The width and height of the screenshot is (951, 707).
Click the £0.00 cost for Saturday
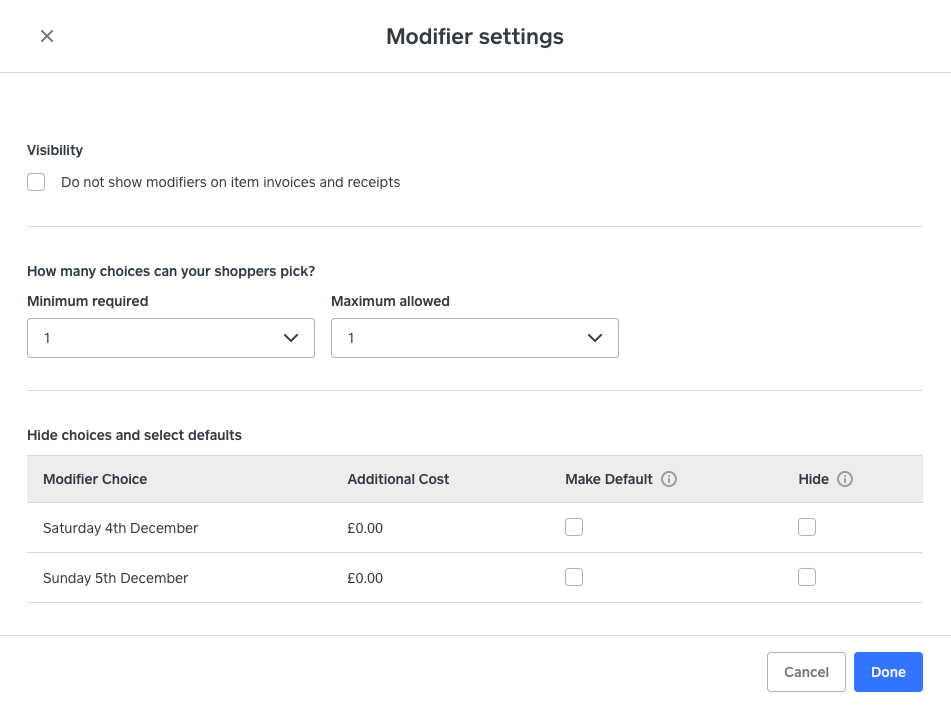365,528
